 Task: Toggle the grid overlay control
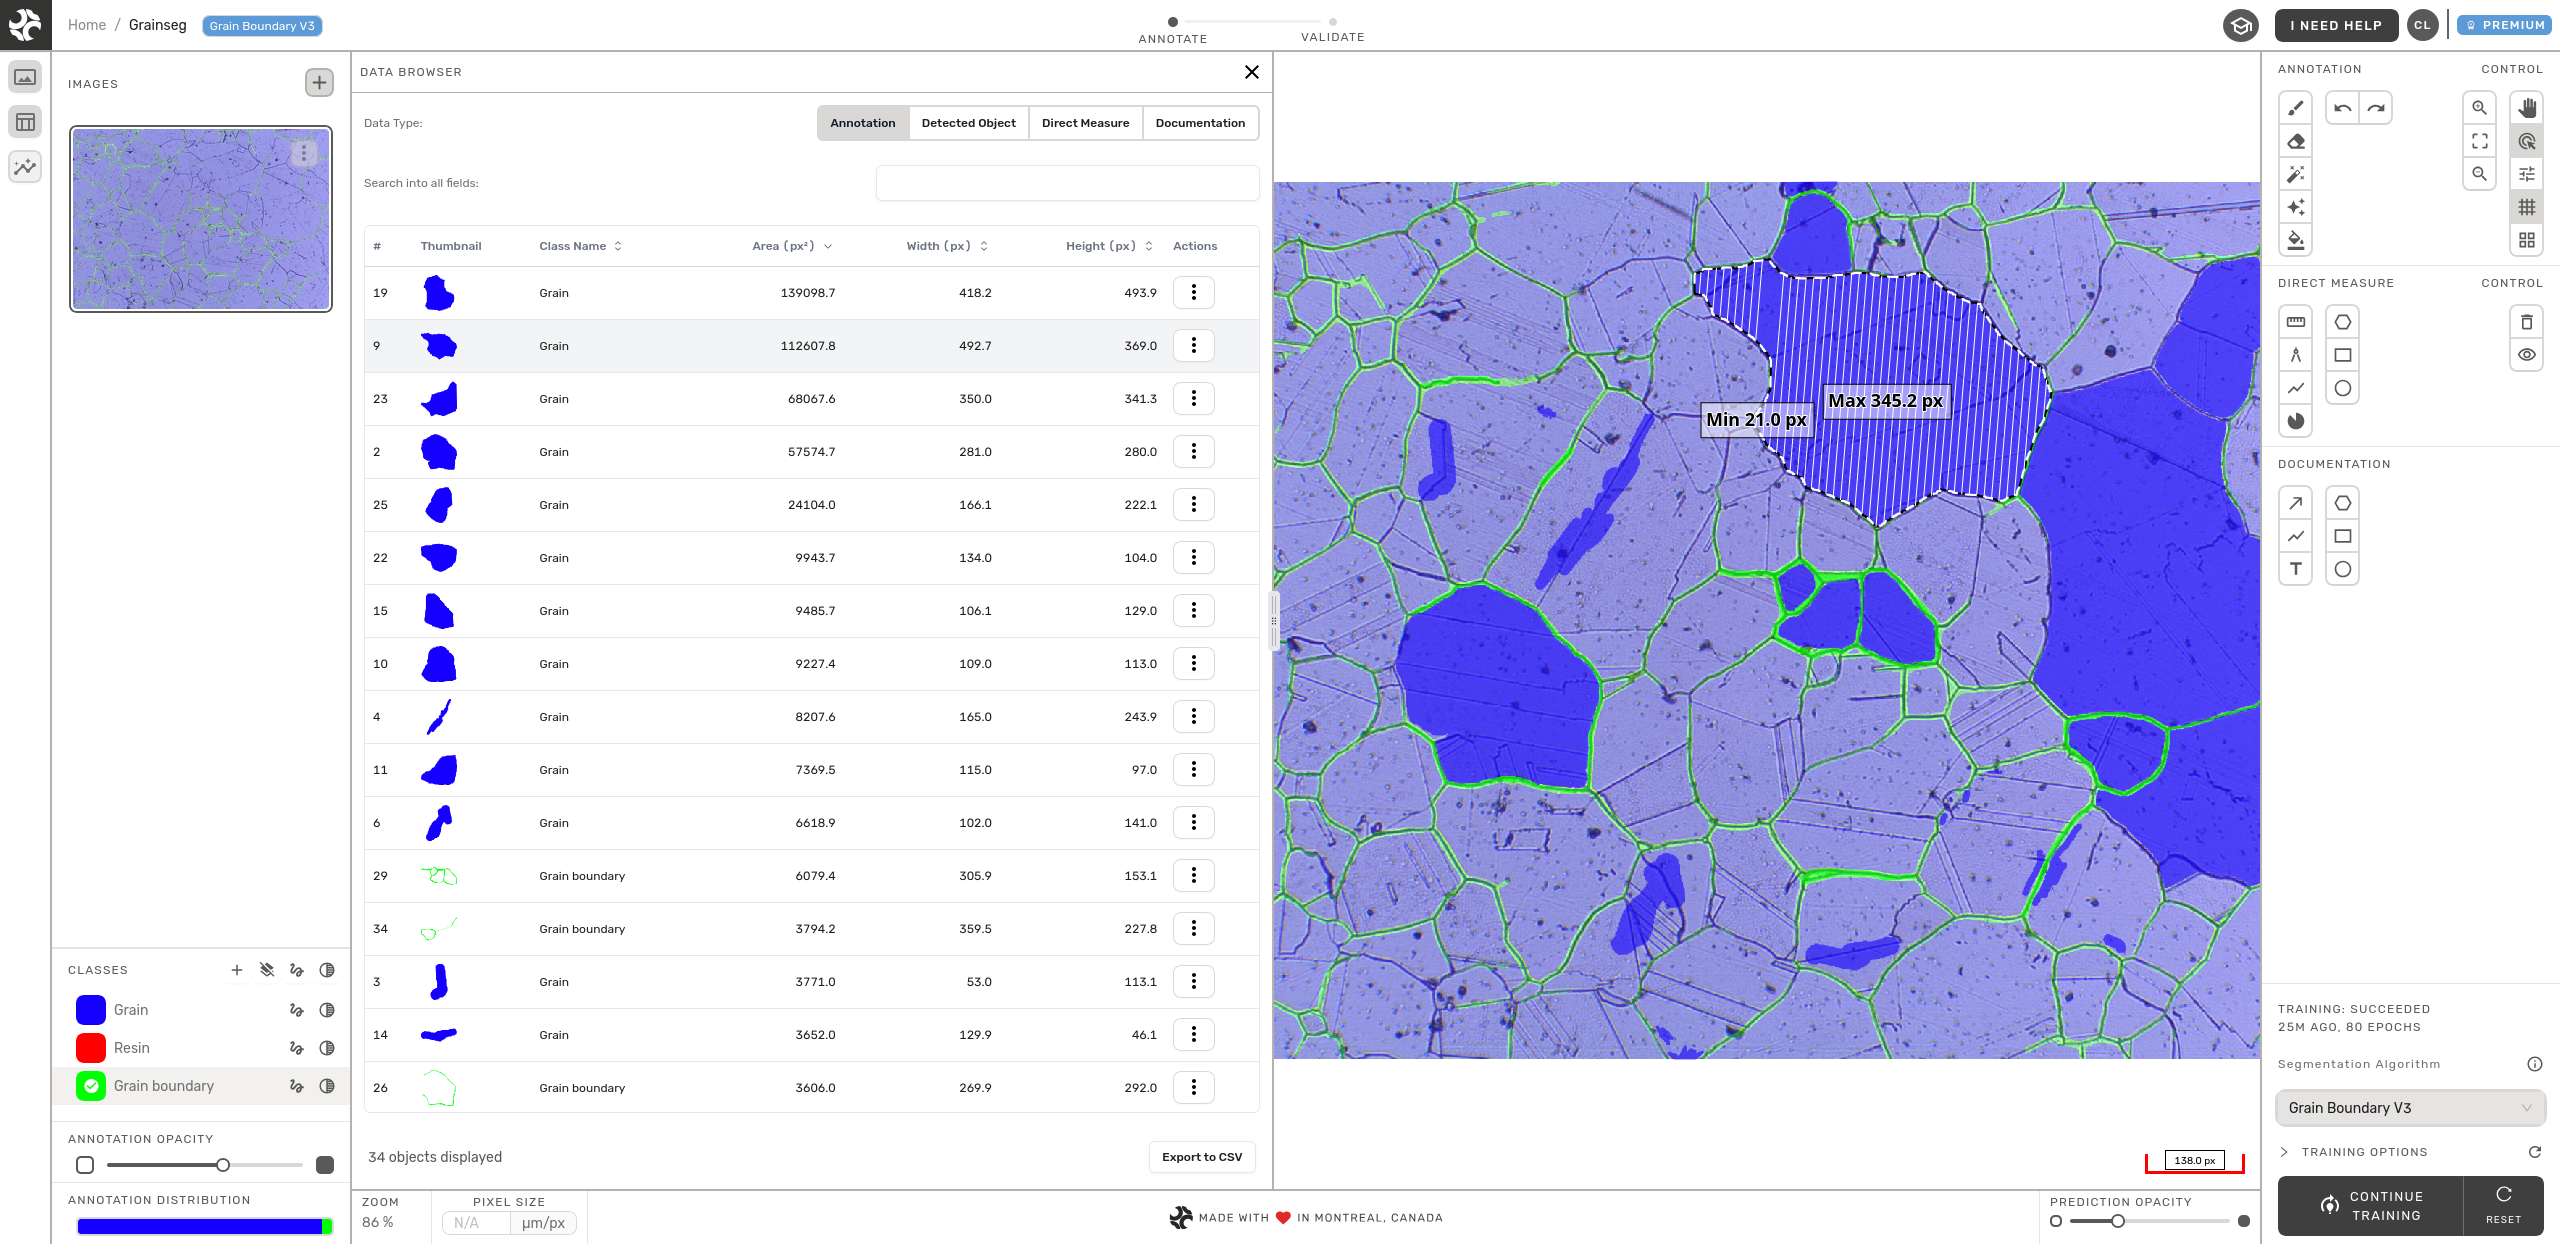[2526, 207]
